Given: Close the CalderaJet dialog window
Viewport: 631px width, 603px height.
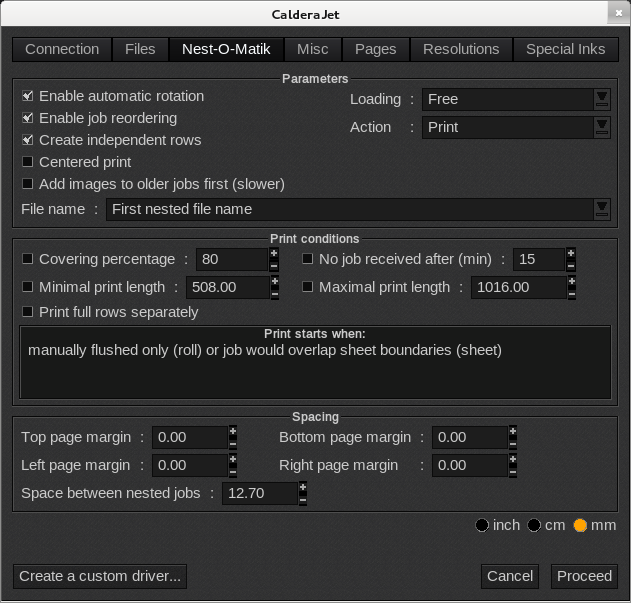Looking at the screenshot, I should pyautogui.click(x=618, y=14).
